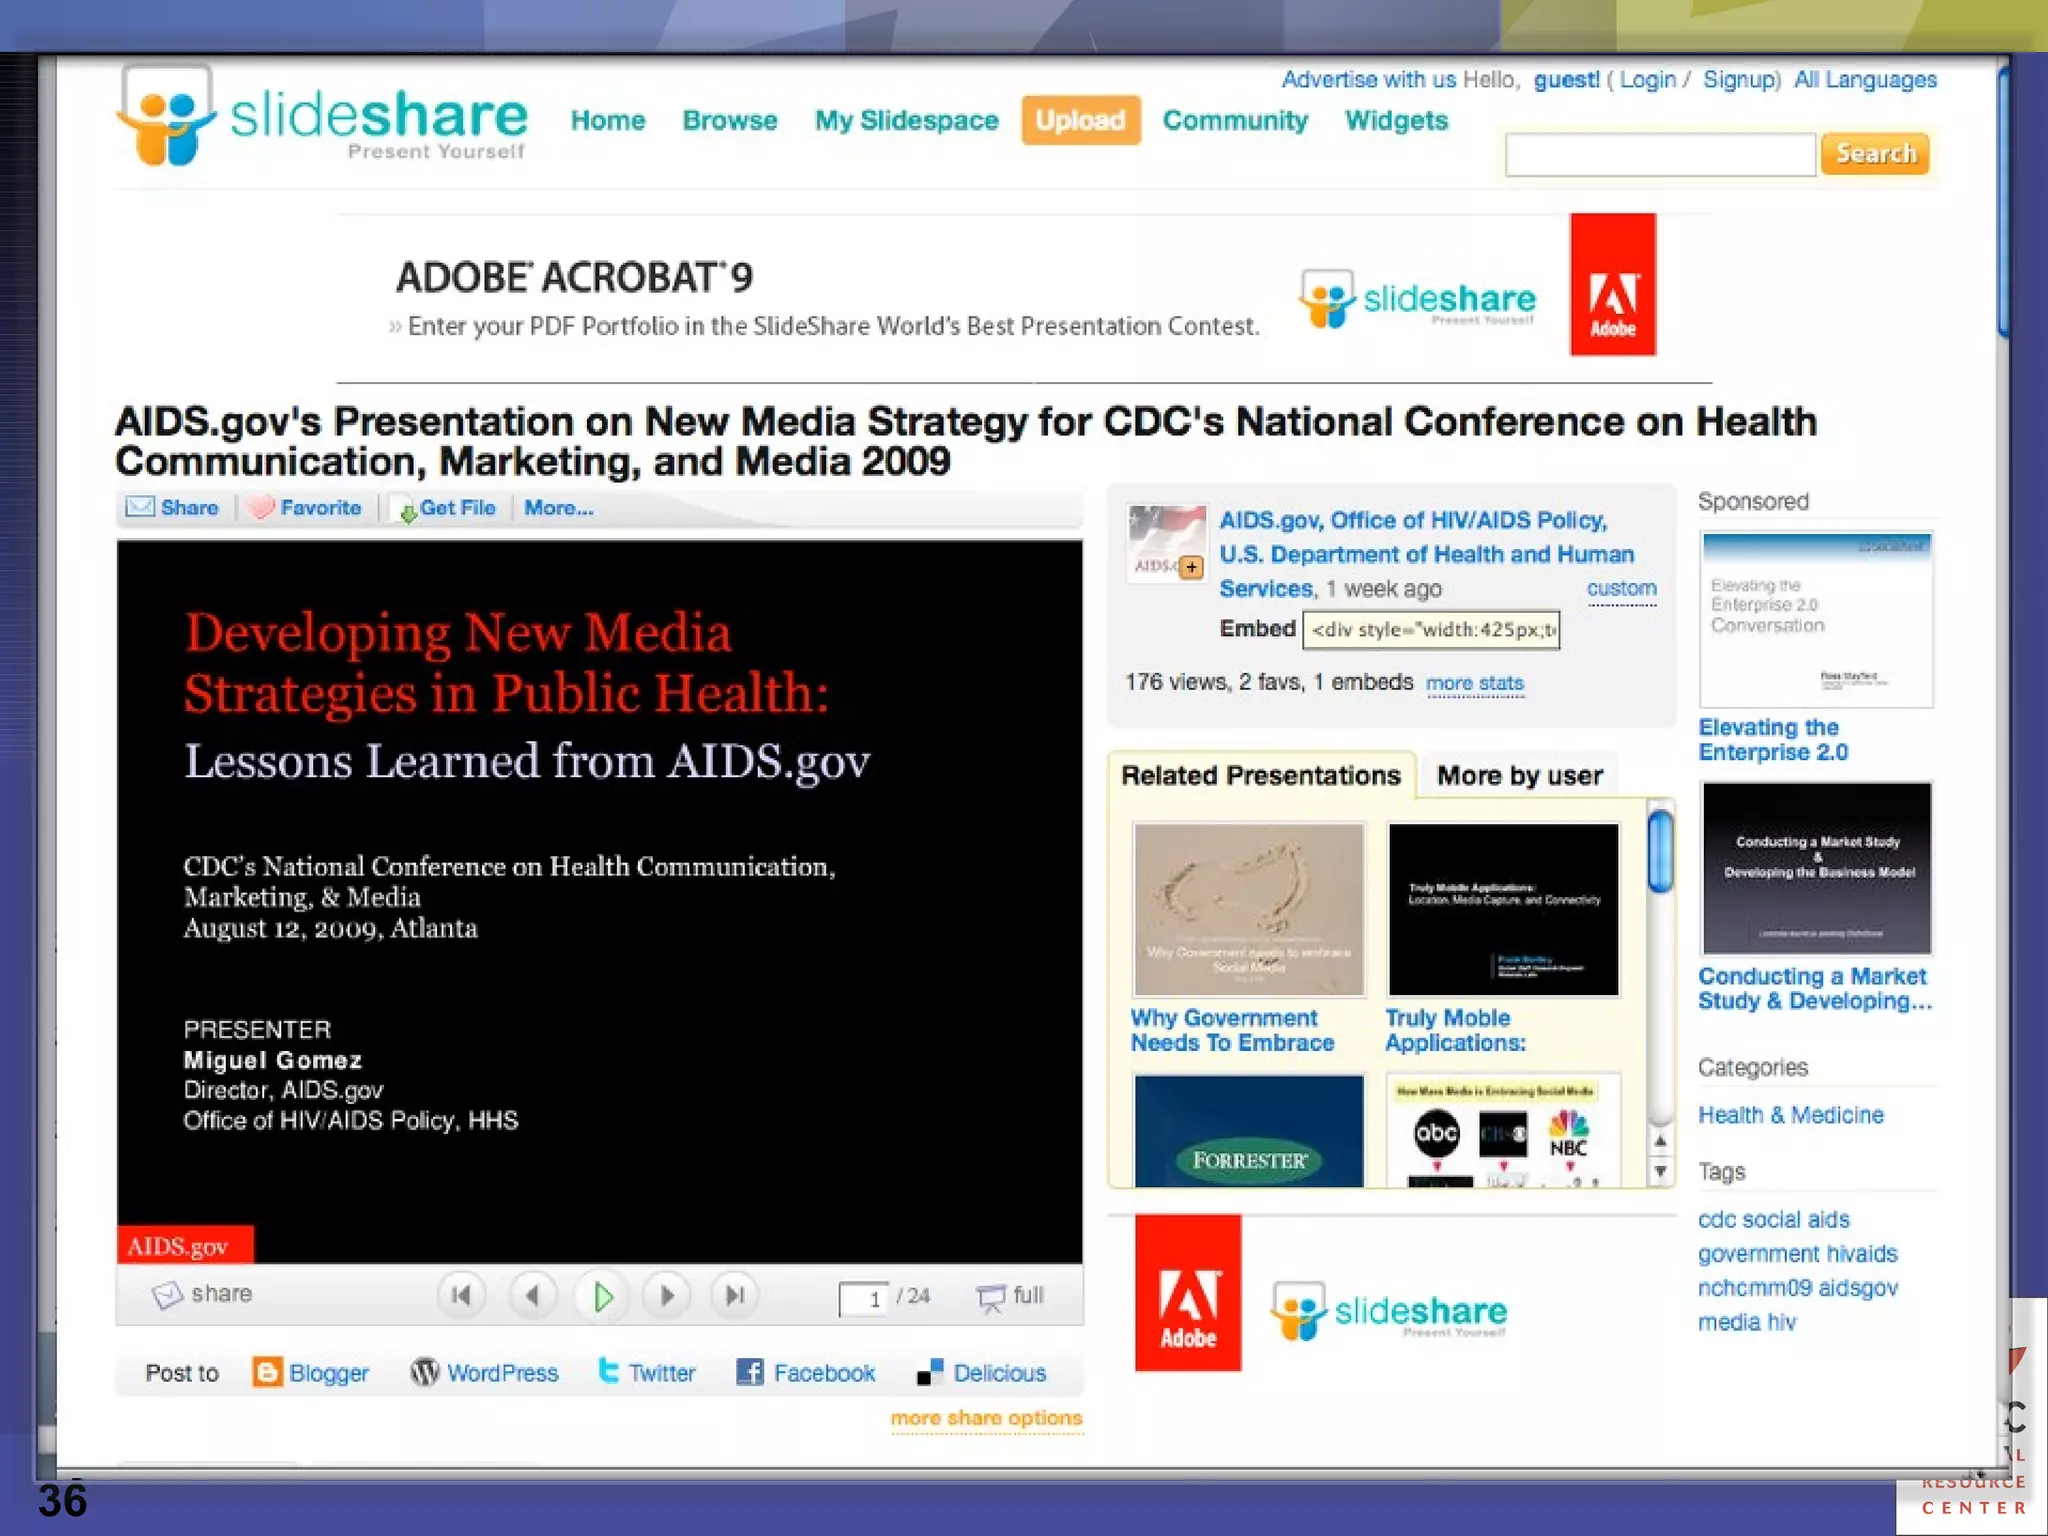
Task: Advance to next slide arrow
Action: pos(667,1297)
